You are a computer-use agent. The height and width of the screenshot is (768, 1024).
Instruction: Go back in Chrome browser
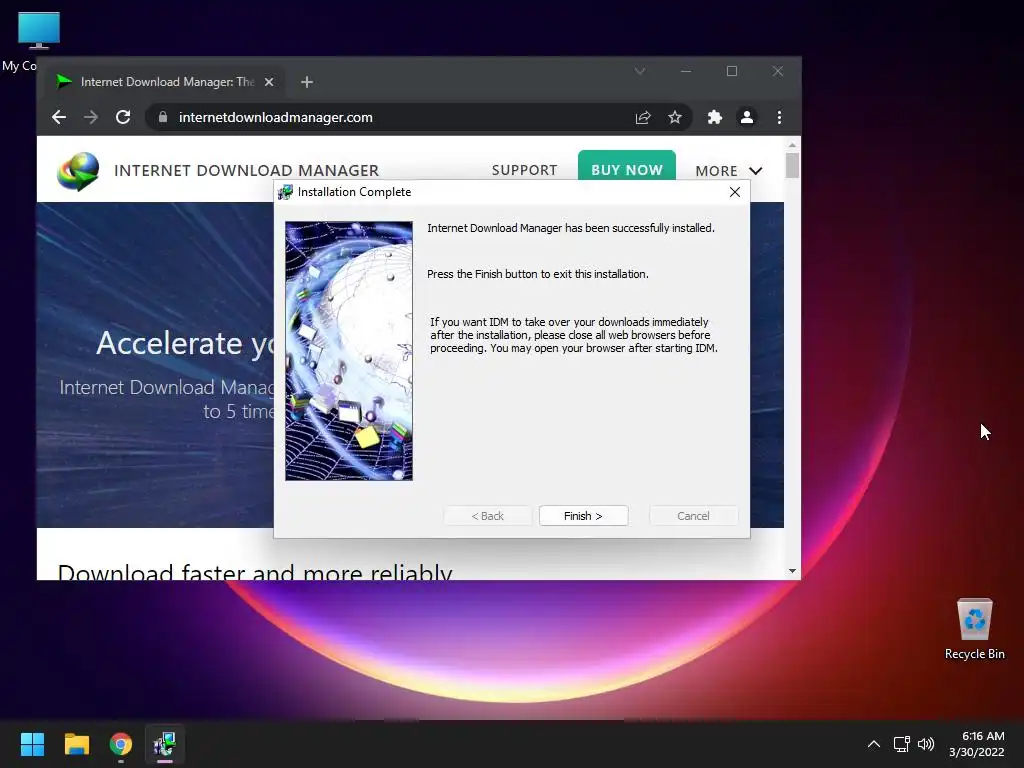click(x=59, y=118)
